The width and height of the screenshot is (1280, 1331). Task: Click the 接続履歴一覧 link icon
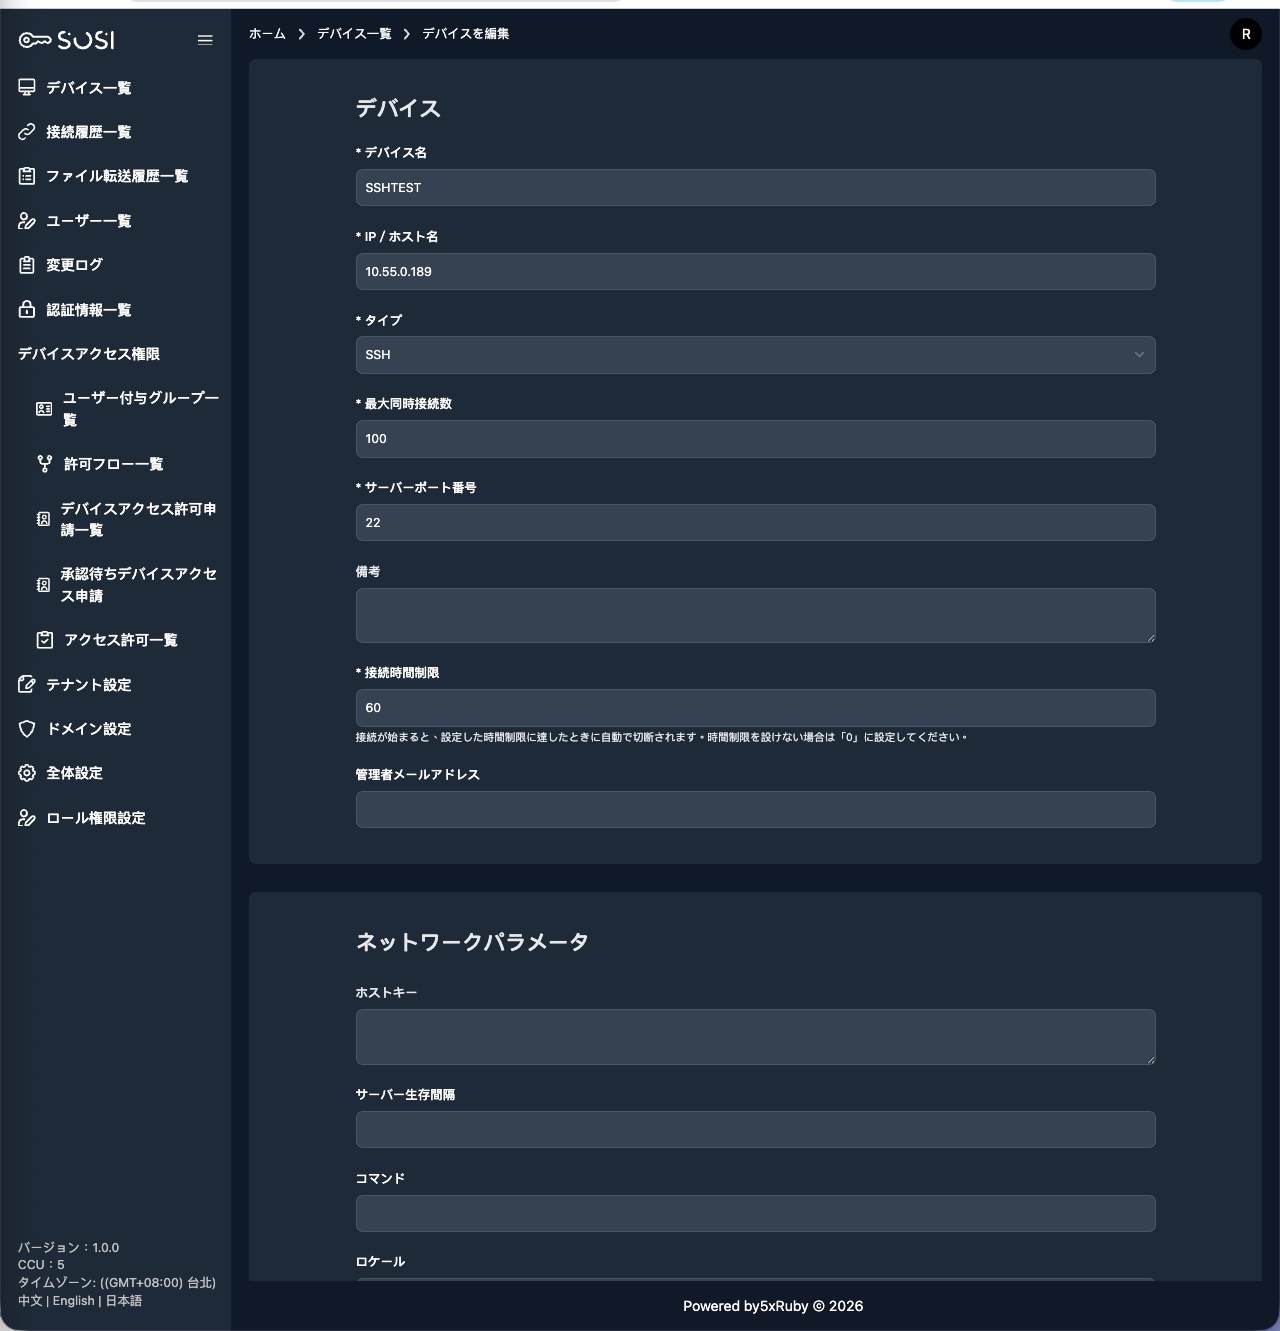(x=27, y=132)
